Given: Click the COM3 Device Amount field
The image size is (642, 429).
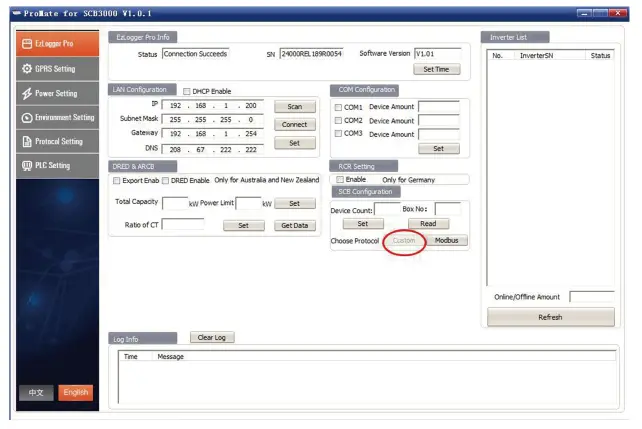Looking at the screenshot, I should pos(439,134).
